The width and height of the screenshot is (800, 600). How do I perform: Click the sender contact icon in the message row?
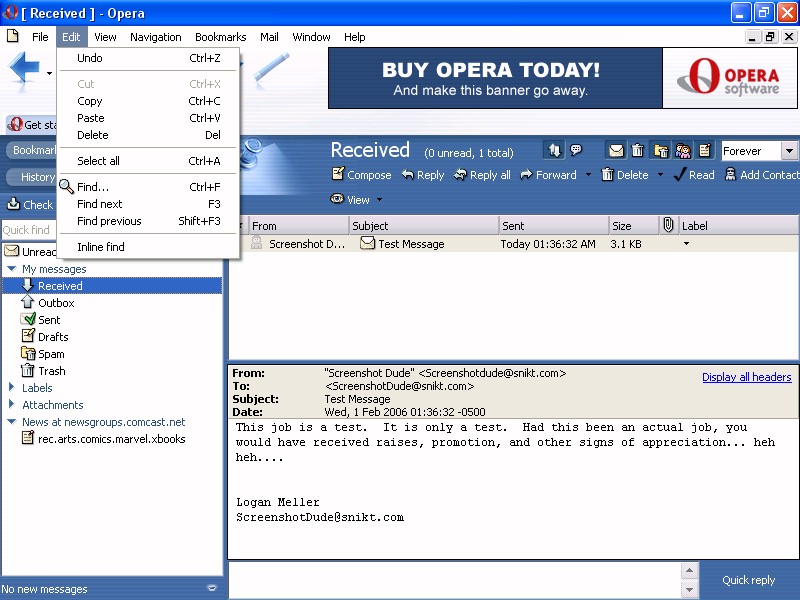point(256,243)
